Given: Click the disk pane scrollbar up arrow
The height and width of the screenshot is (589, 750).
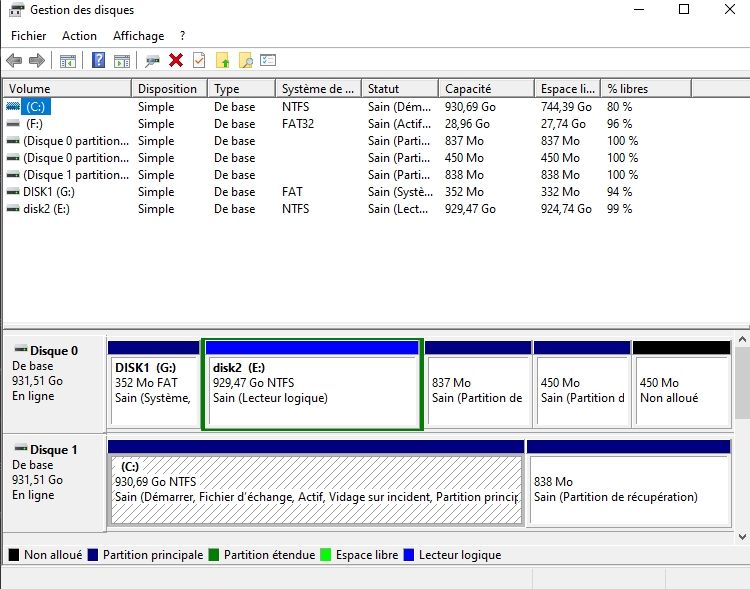Looking at the screenshot, I should point(742,339).
